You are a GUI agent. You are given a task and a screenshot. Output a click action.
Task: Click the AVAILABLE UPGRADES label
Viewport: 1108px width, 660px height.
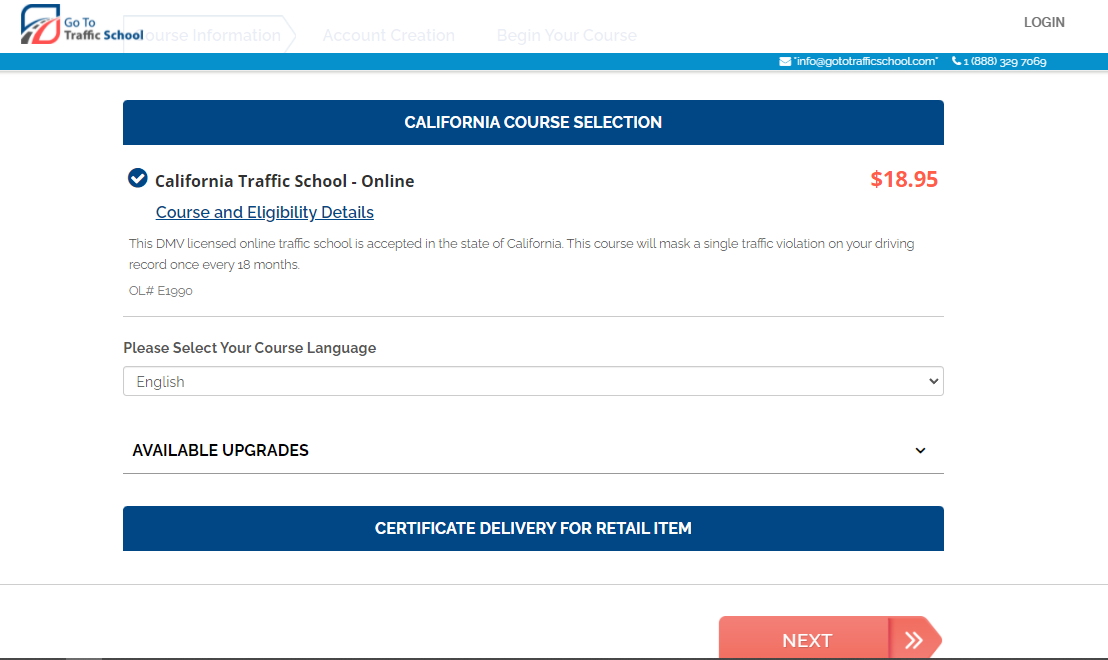click(x=220, y=450)
